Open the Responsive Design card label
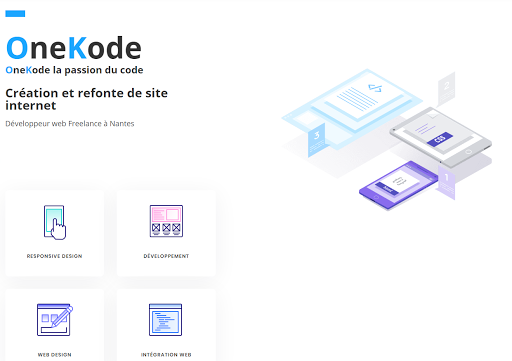The image size is (512, 361). (54, 256)
